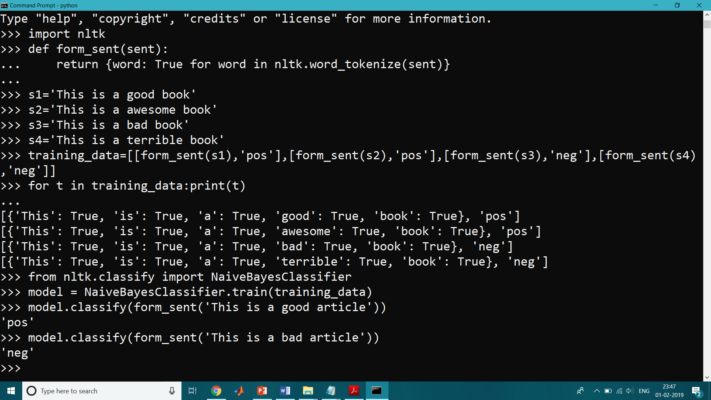Open the Action Center notifications

pyautogui.click(x=698, y=391)
